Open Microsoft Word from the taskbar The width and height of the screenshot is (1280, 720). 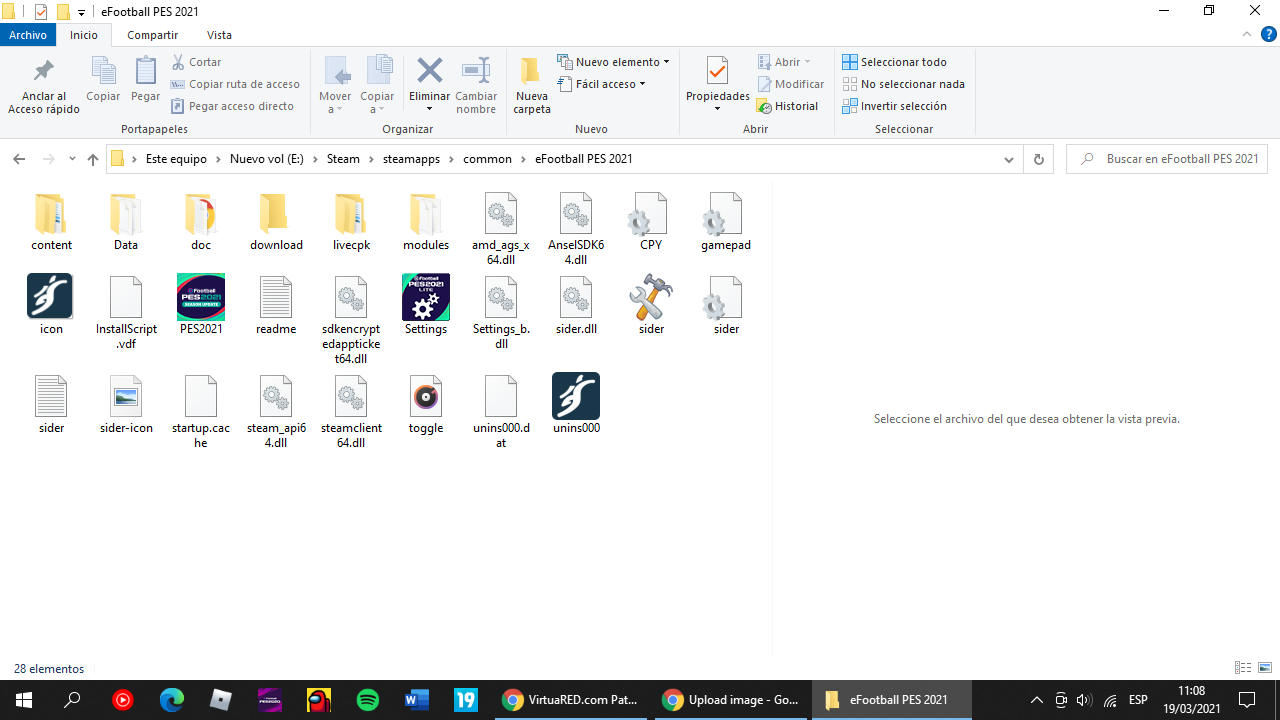417,700
